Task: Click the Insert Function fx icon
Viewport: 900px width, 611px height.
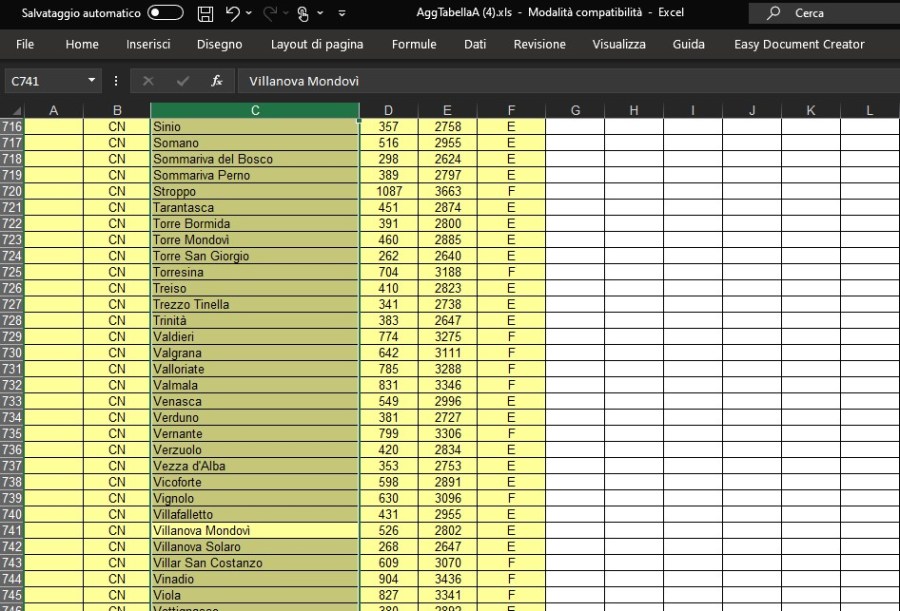Action: [x=216, y=81]
